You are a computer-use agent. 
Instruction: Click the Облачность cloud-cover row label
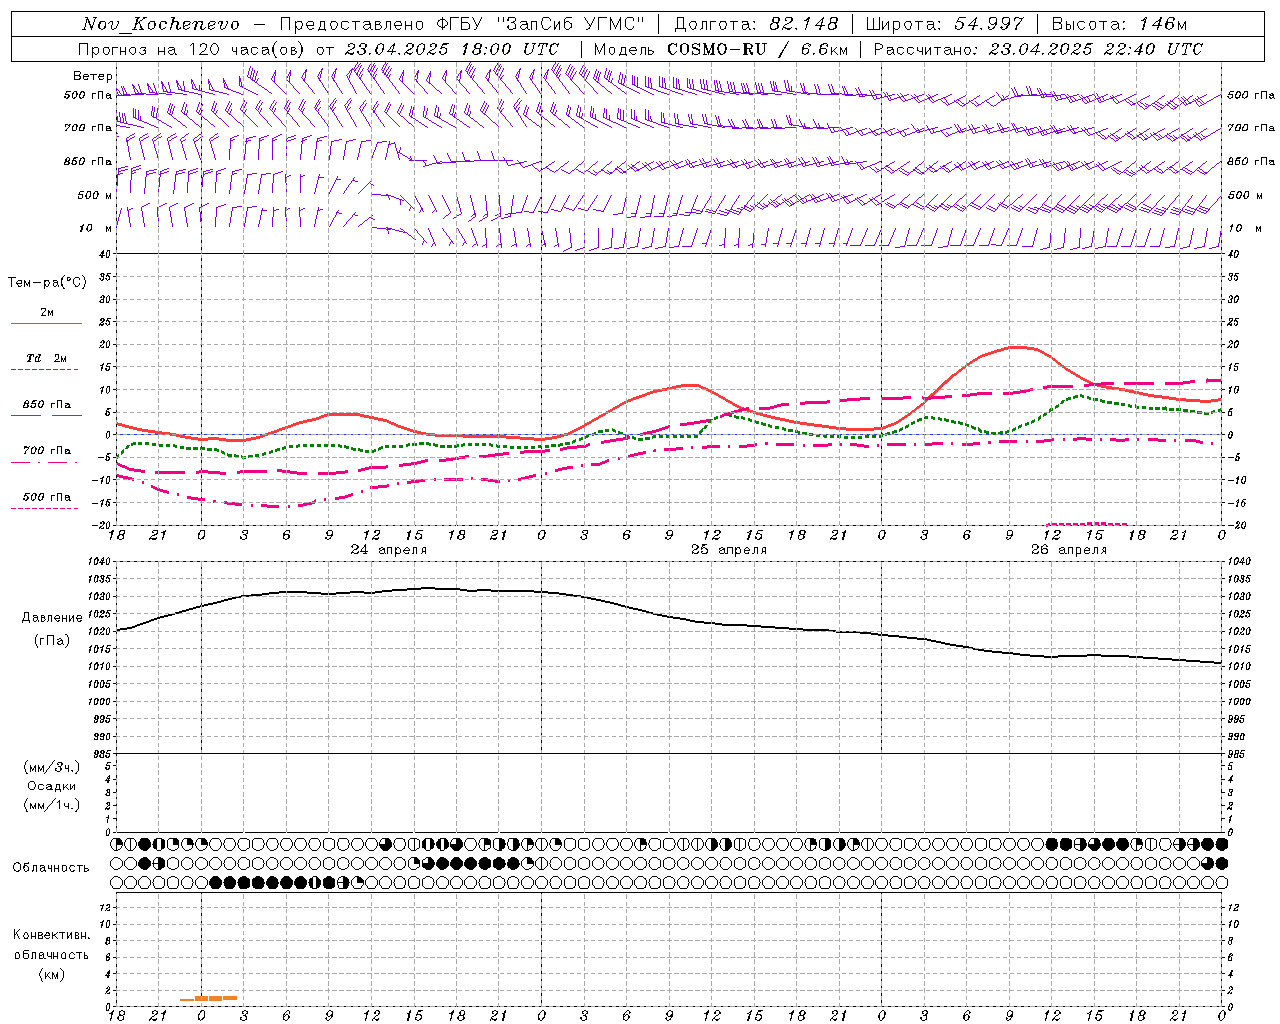tap(51, 868)
